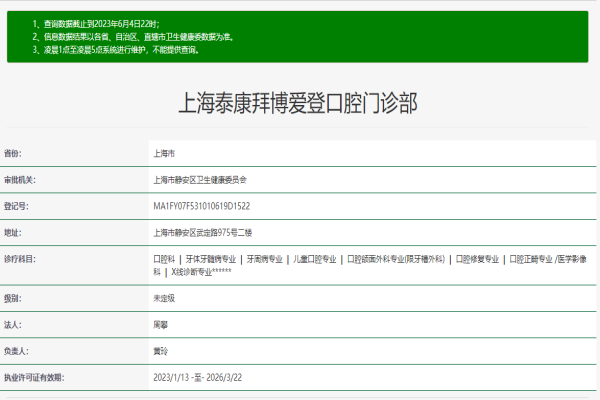
Task: Click the responsible person name 黄玲
Action: [x=161, y=351]
